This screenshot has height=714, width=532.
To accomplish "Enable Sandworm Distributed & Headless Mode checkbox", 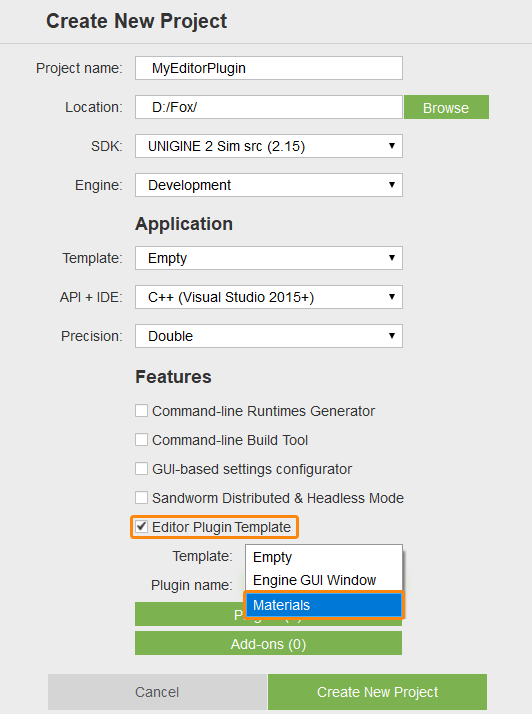I will pyautogui.click(x=142, y=498).
